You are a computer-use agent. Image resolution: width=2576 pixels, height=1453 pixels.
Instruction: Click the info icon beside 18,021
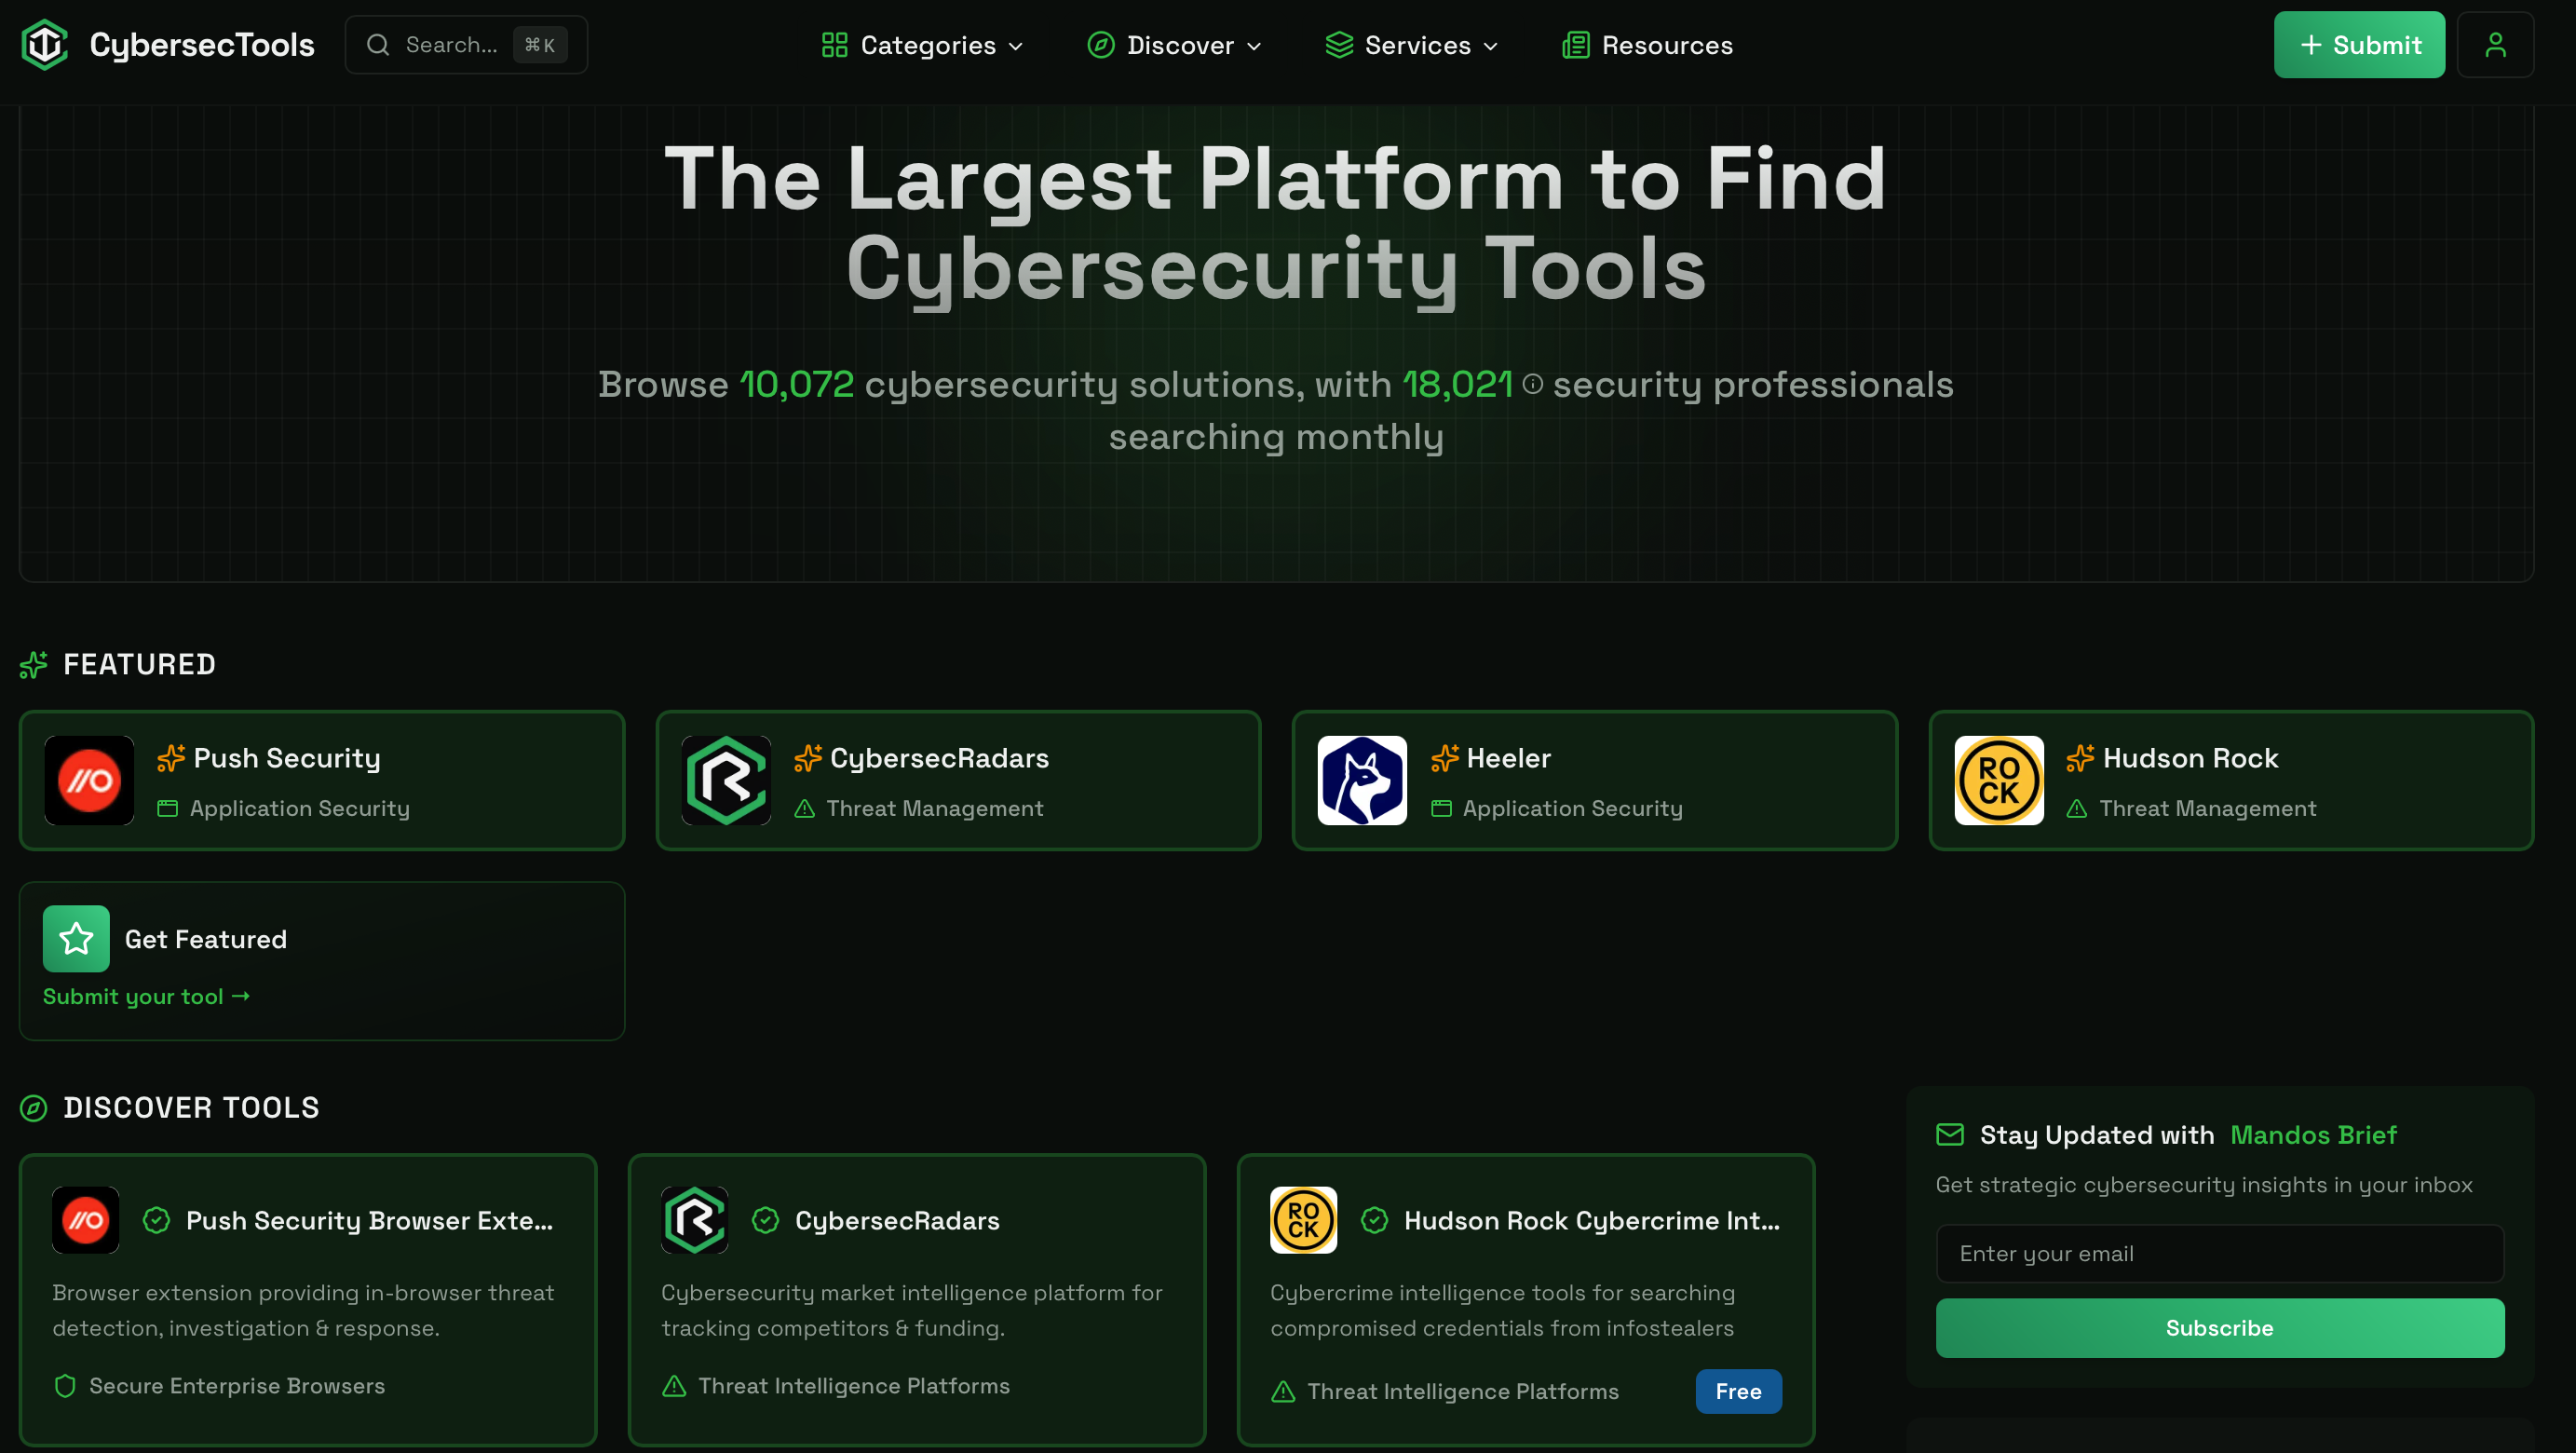[1532, 384]
